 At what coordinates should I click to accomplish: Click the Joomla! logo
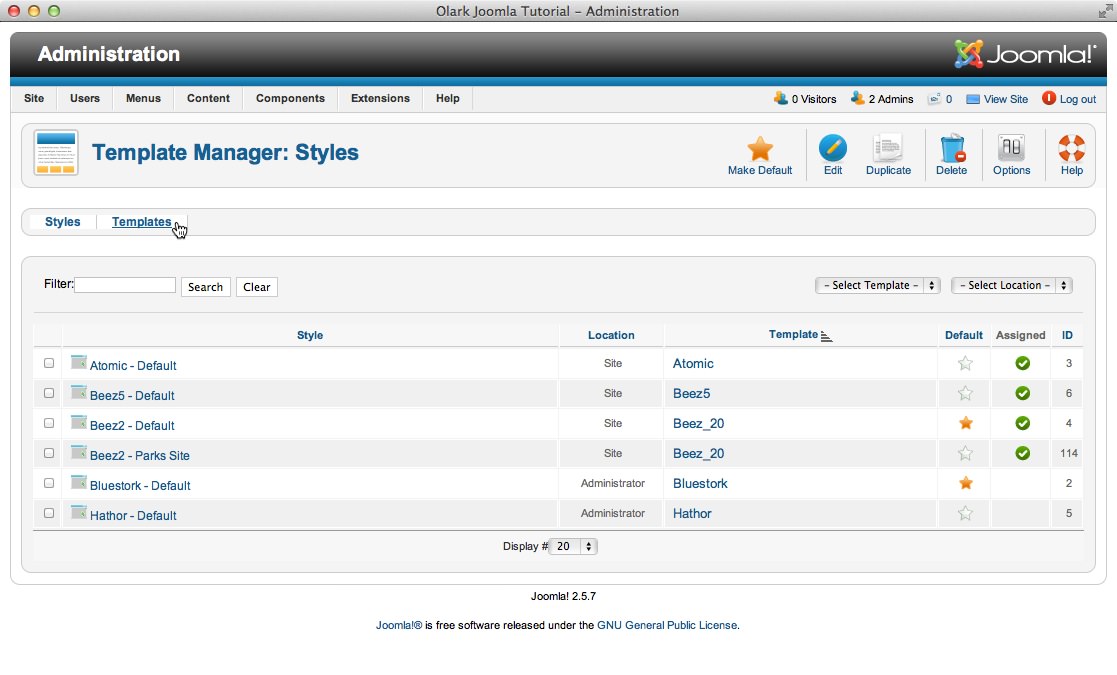(1025, 54)
